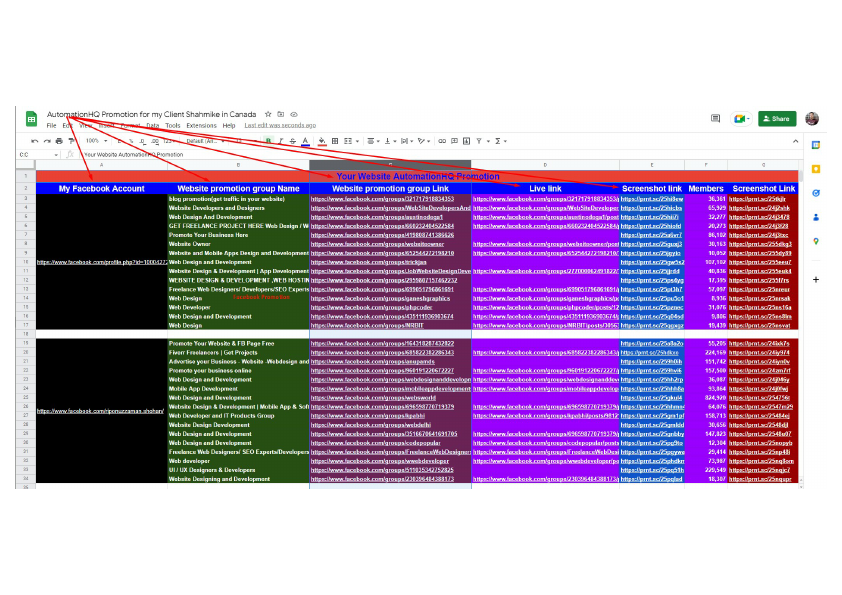Click the Insert link icon
Screen dimensions: 842x595
(442, 141)
